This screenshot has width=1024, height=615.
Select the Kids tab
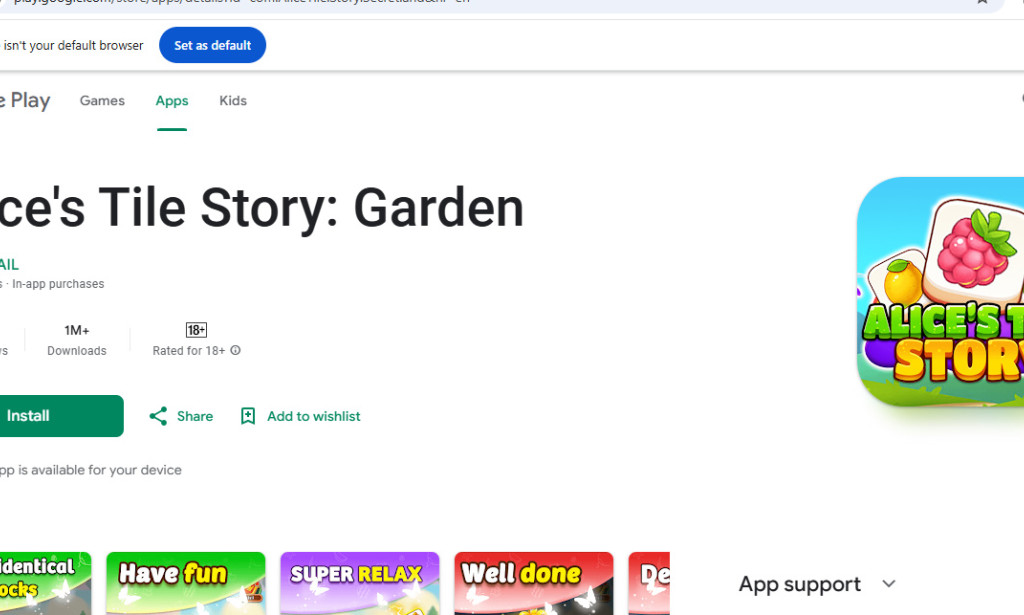click(232, 100)
